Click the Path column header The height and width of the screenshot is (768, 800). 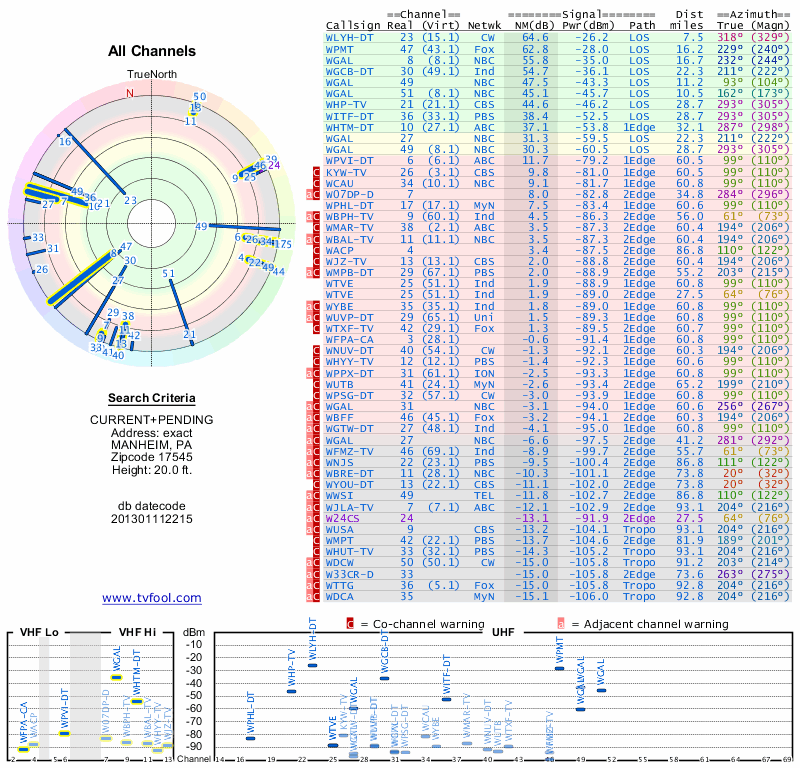[642, 26]
